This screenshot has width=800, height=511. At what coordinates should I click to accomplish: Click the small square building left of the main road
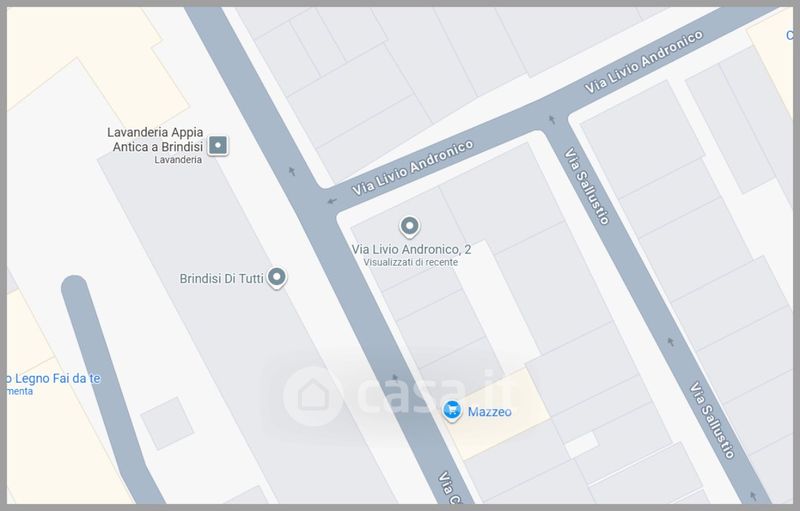point(167,423)
